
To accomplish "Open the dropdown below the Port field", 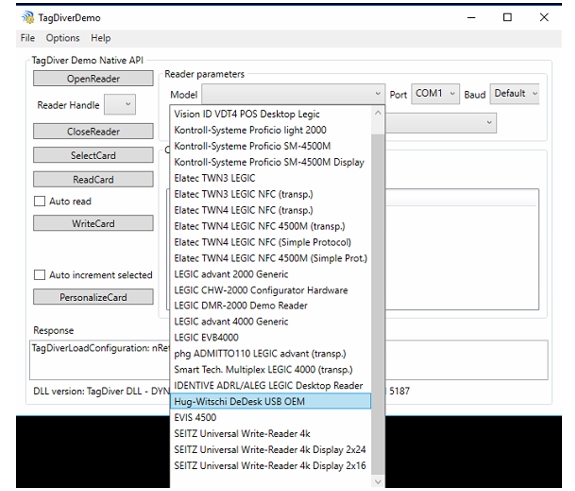I will tap(441, 123).
